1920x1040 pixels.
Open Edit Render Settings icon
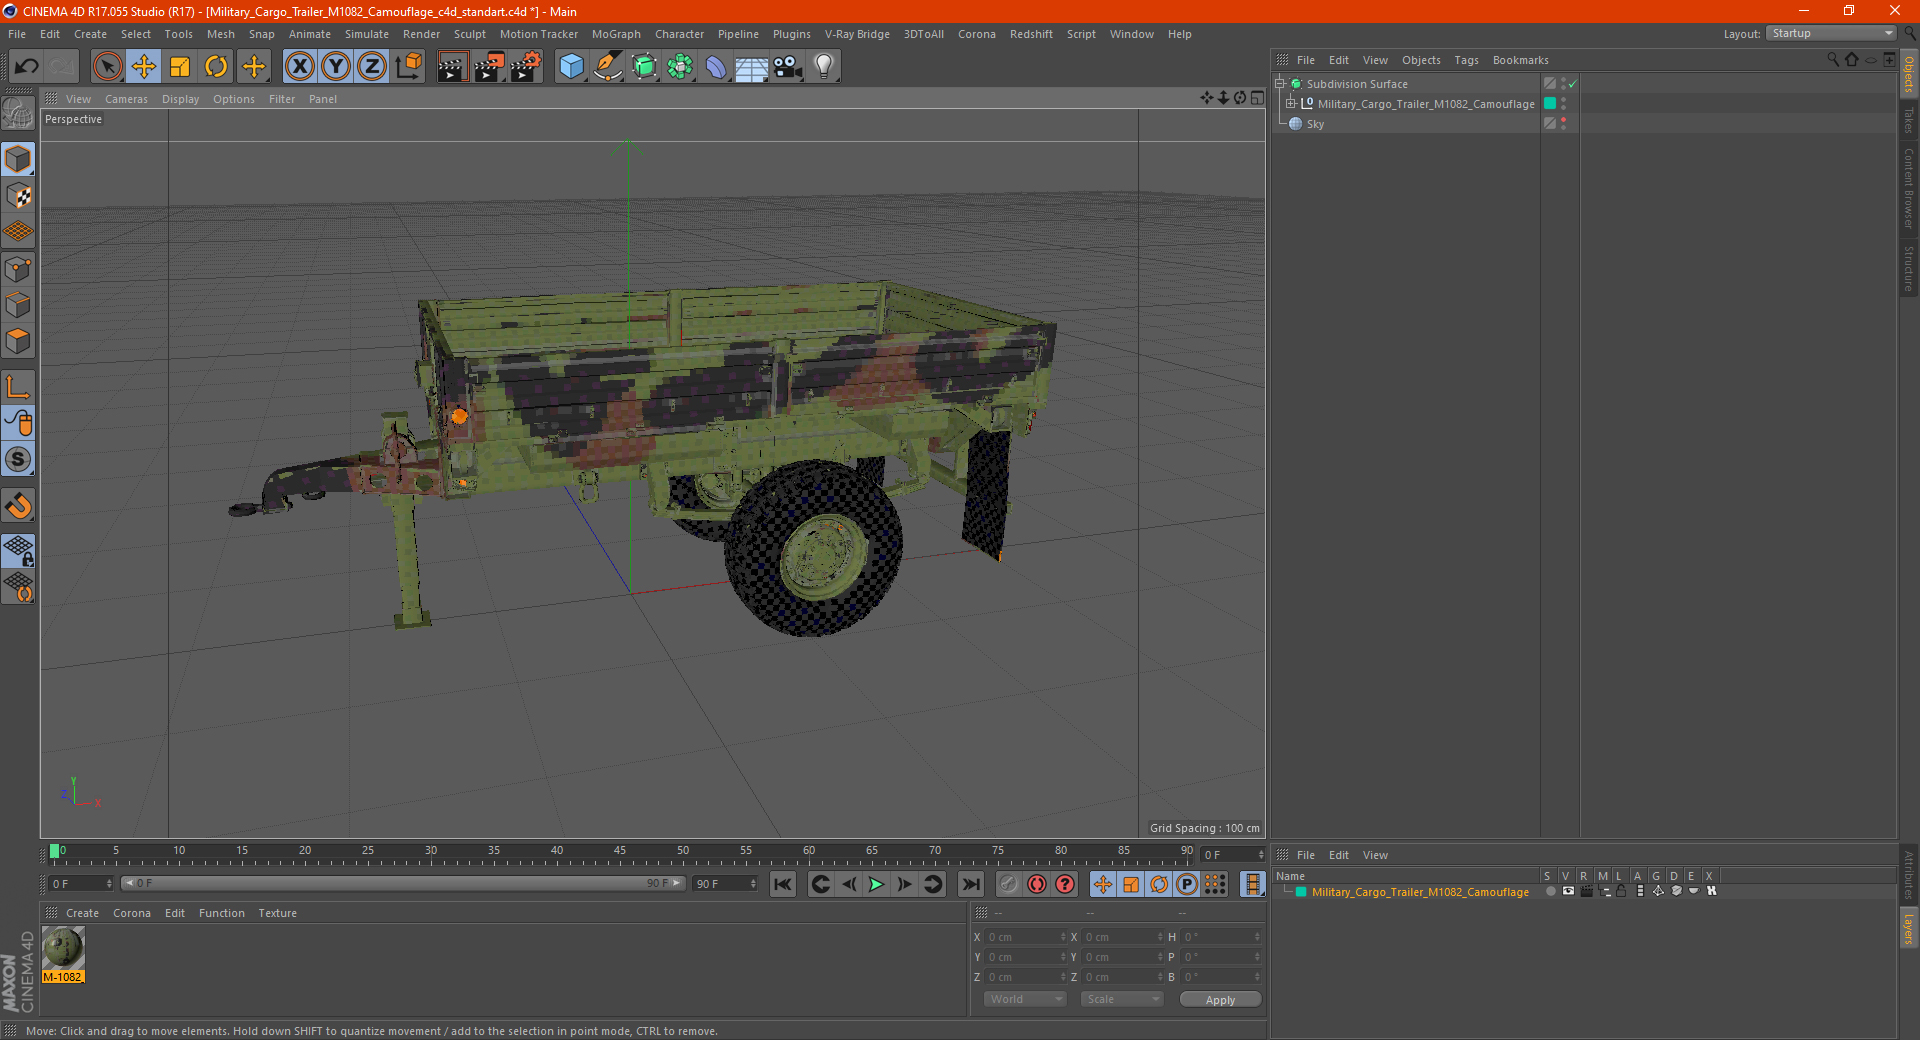(x=526, y=67)
